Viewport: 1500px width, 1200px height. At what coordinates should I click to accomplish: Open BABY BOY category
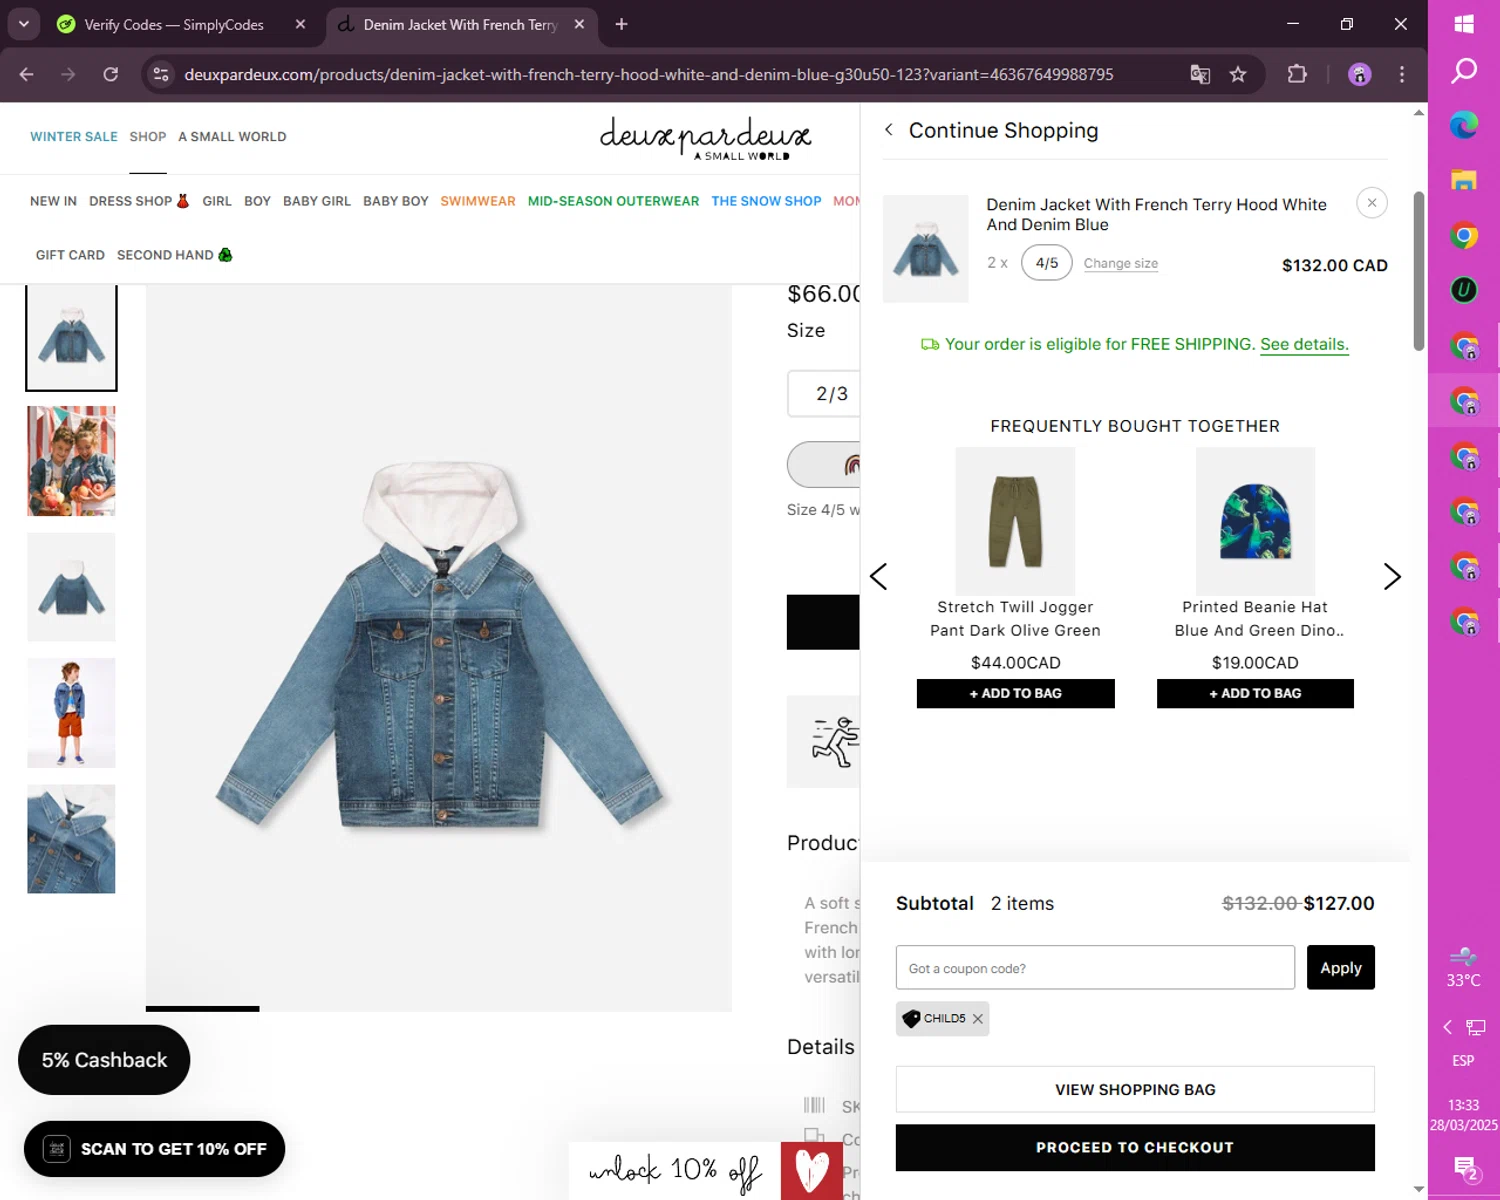tap(396, 201)
